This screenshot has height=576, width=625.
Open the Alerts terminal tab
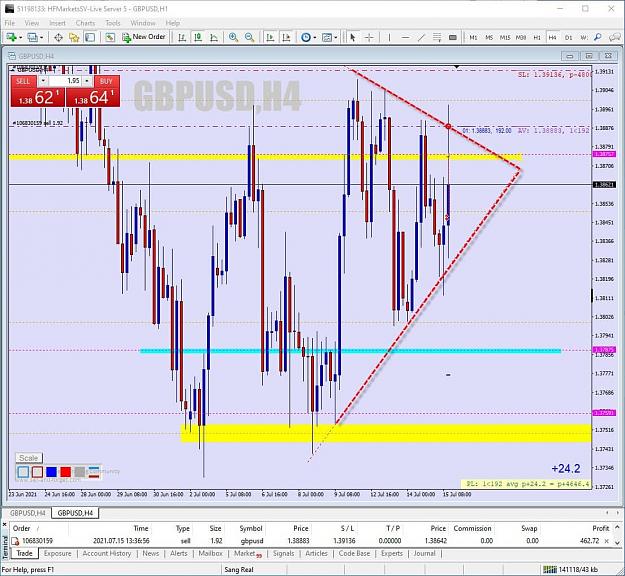pyautogui.click(x=179, y=553)
